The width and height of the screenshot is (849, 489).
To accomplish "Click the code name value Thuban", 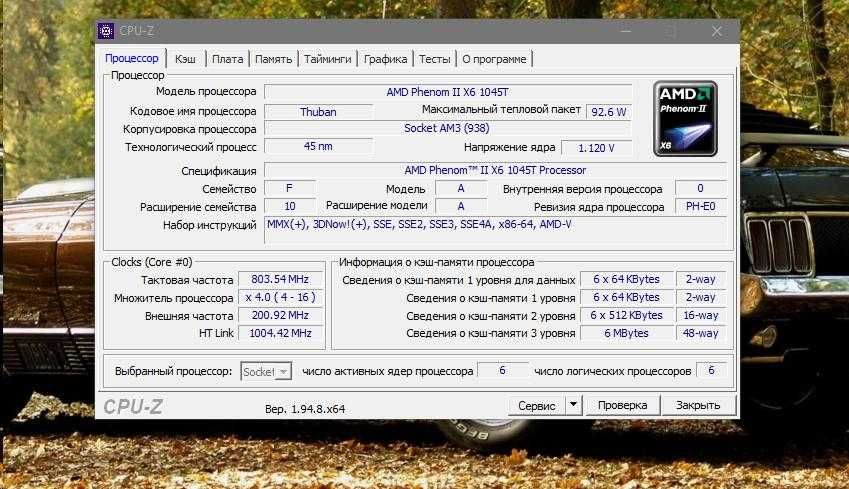I will [318, 112].
